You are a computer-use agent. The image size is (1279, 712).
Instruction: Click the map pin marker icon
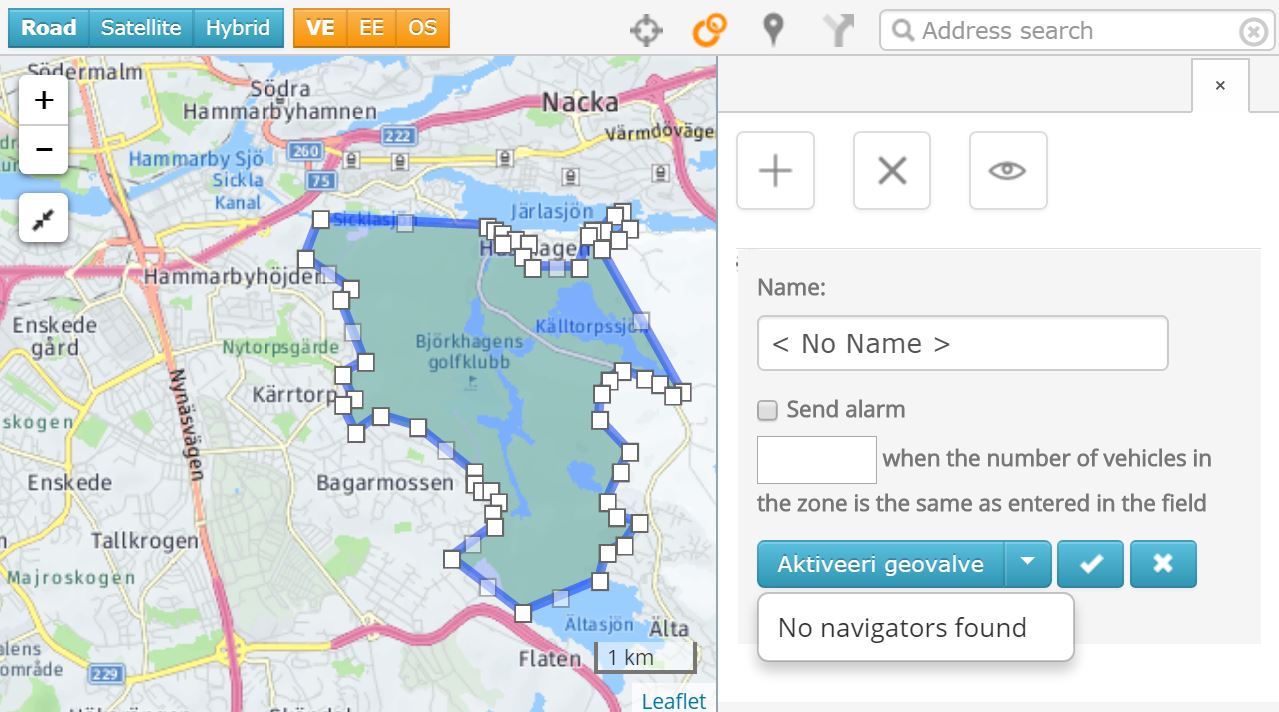[772, 30]
